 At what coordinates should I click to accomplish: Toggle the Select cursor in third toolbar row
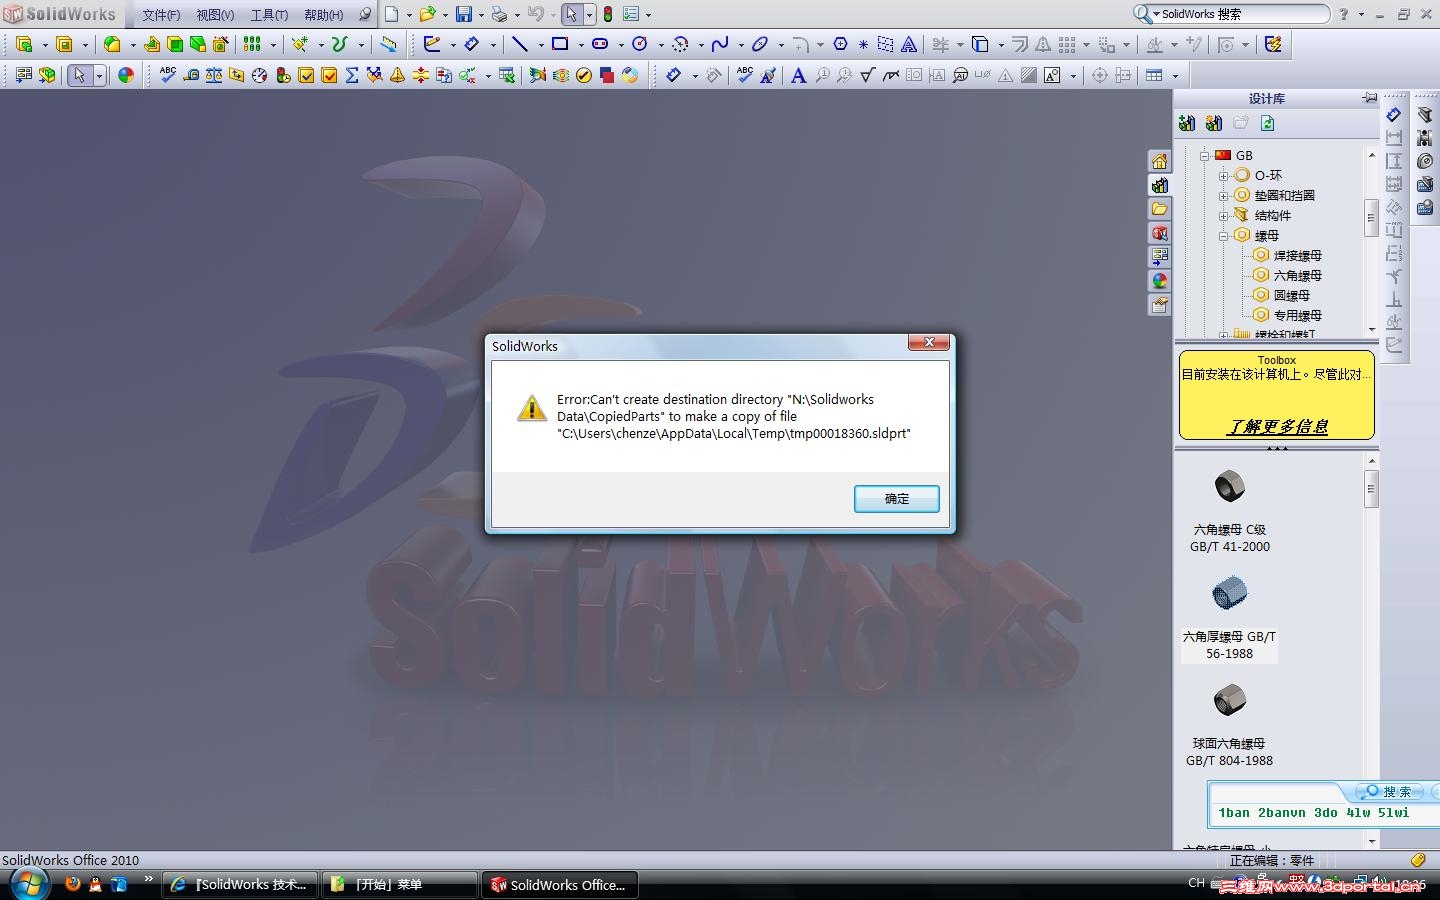tap(79, 75)
